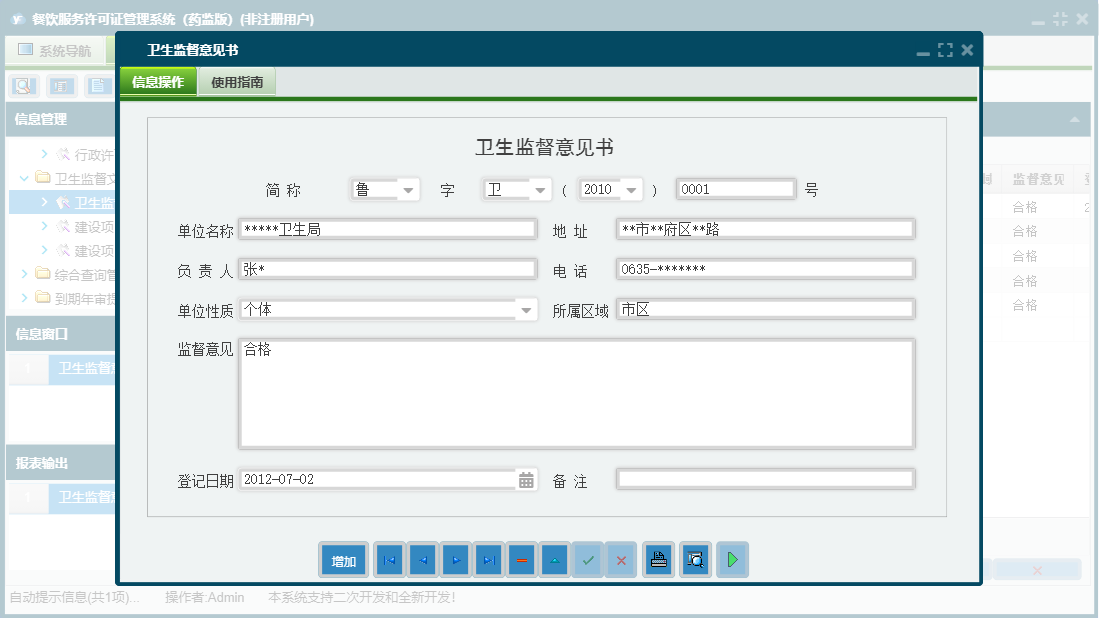Jump to the last record
This screenshot has width=1099, height=618.
click(489, 561)
